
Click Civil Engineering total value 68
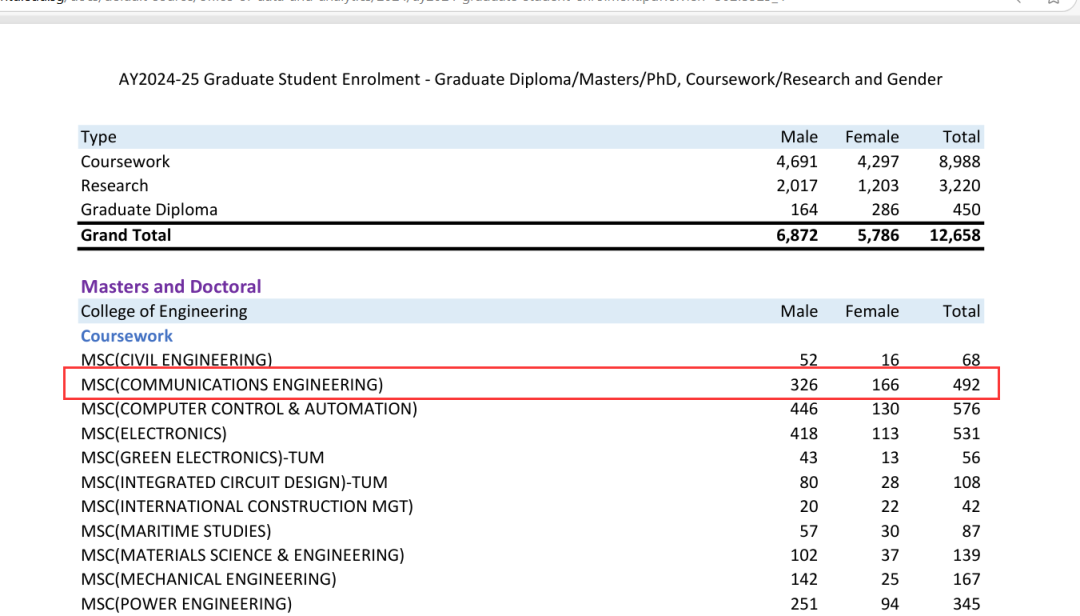tap(971, 360)
